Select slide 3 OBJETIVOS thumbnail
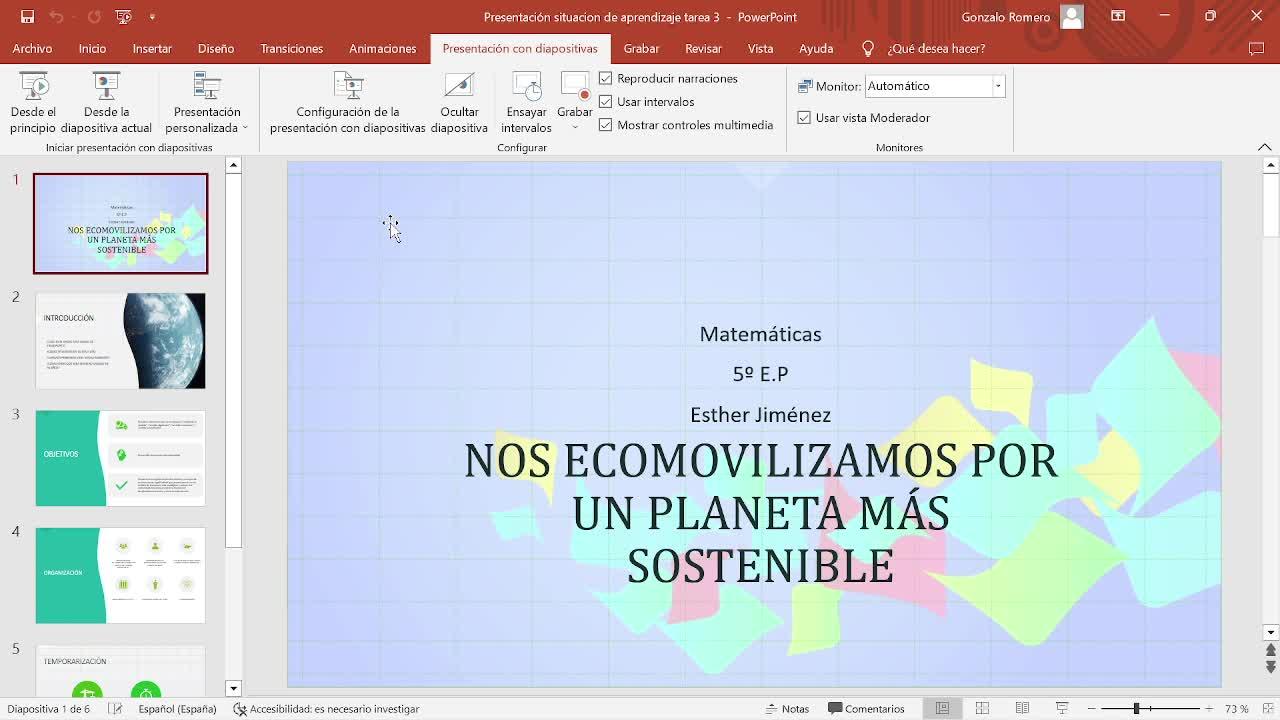This screenshot has height=720, width=1280. (x=120, y=458)
